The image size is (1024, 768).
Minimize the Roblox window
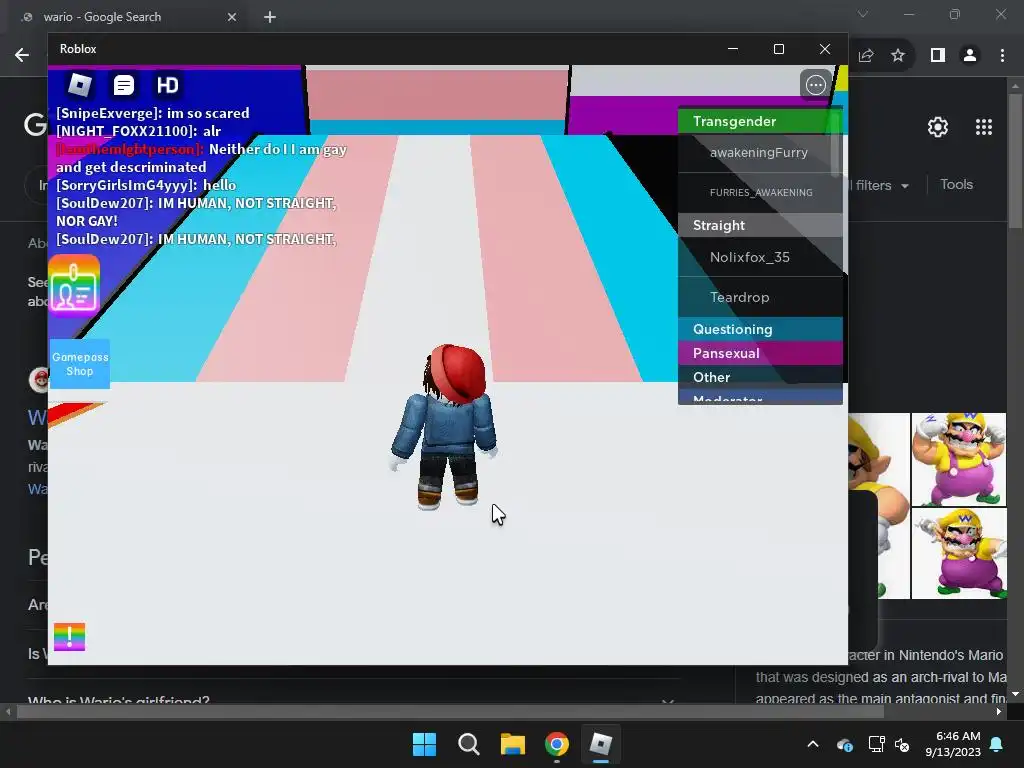[x=733, y=49]
